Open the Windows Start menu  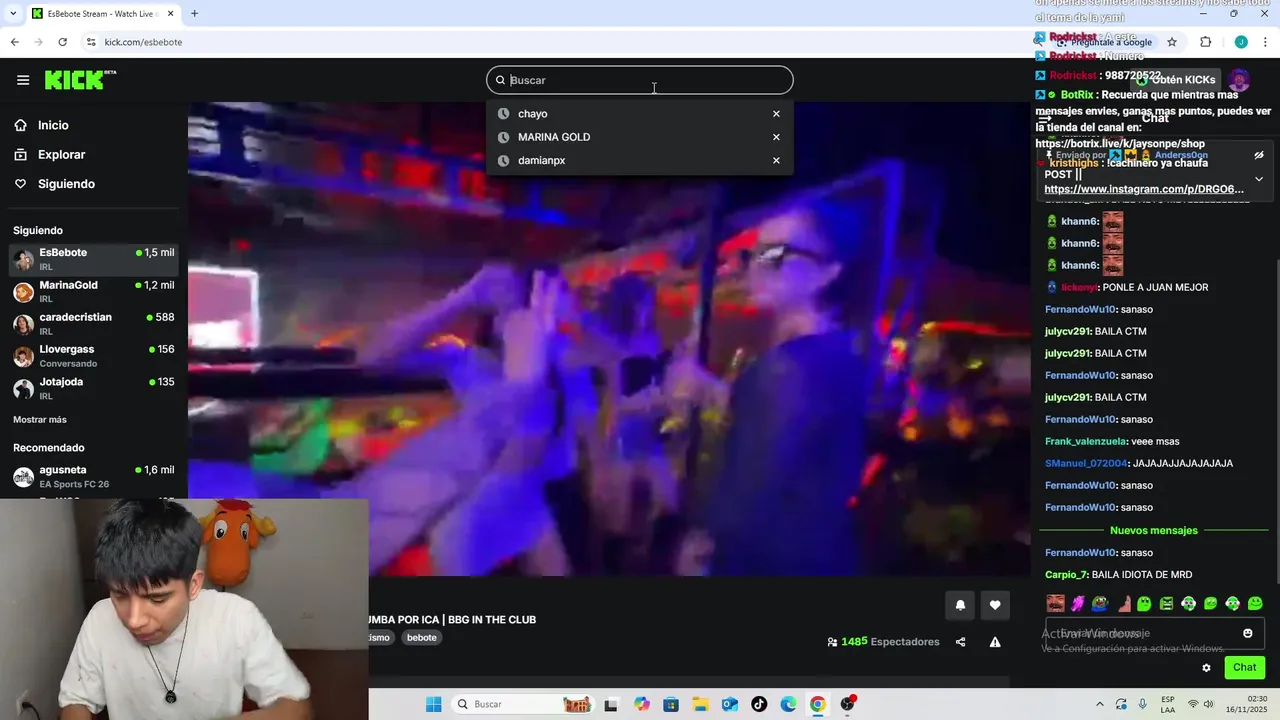pyautogui.click(x=433, y=704)
